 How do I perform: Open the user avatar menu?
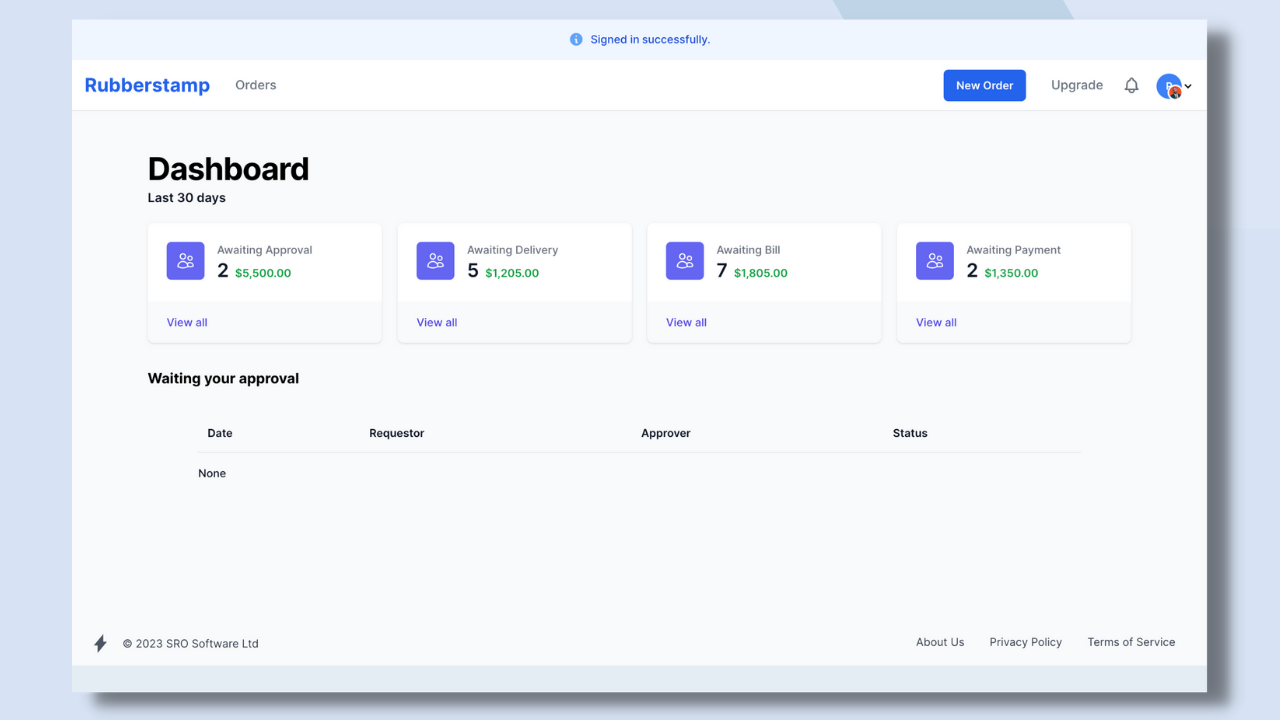coord(1173,86)
